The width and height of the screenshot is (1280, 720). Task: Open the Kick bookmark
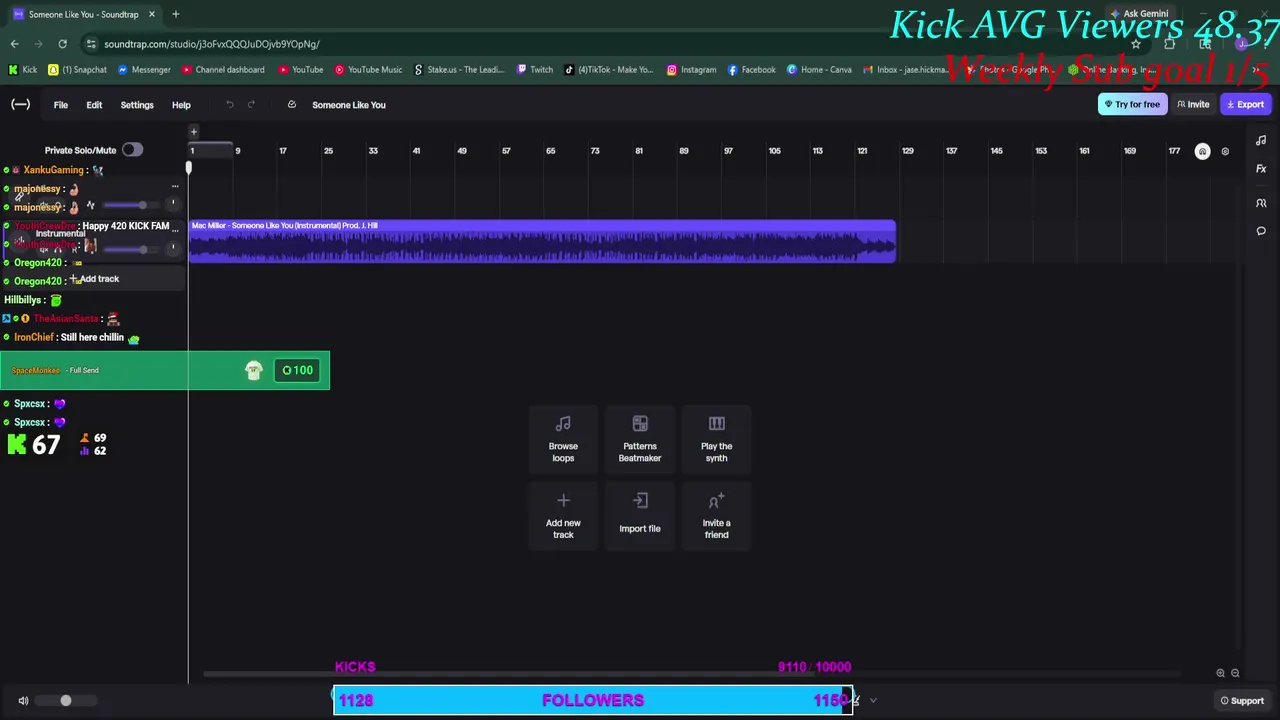(22, 70)
